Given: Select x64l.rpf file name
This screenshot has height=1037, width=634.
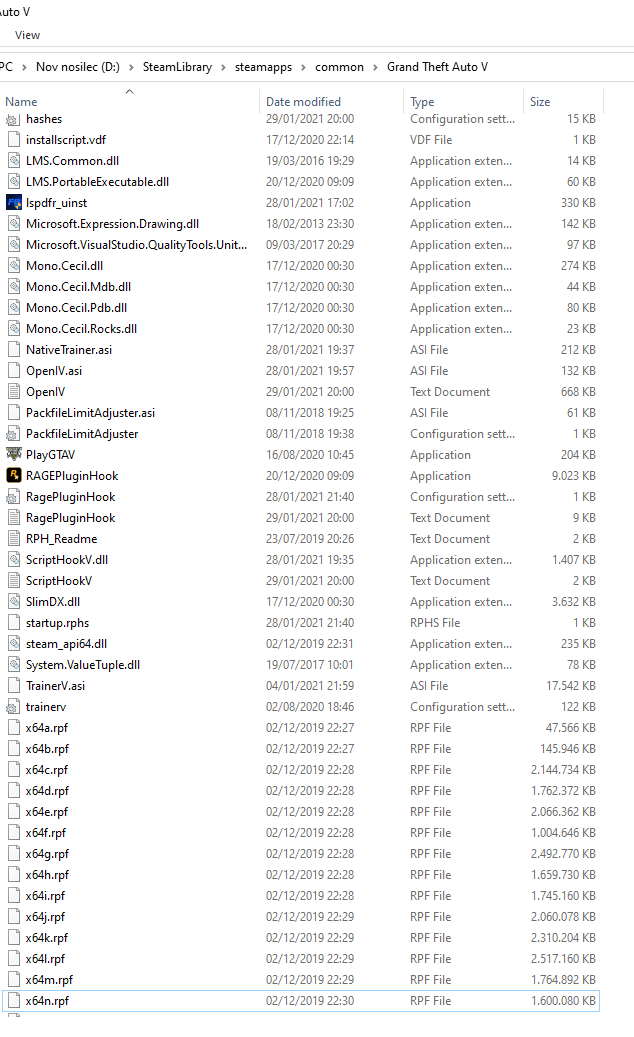Looking at the screenshot, I should [45, 959].
